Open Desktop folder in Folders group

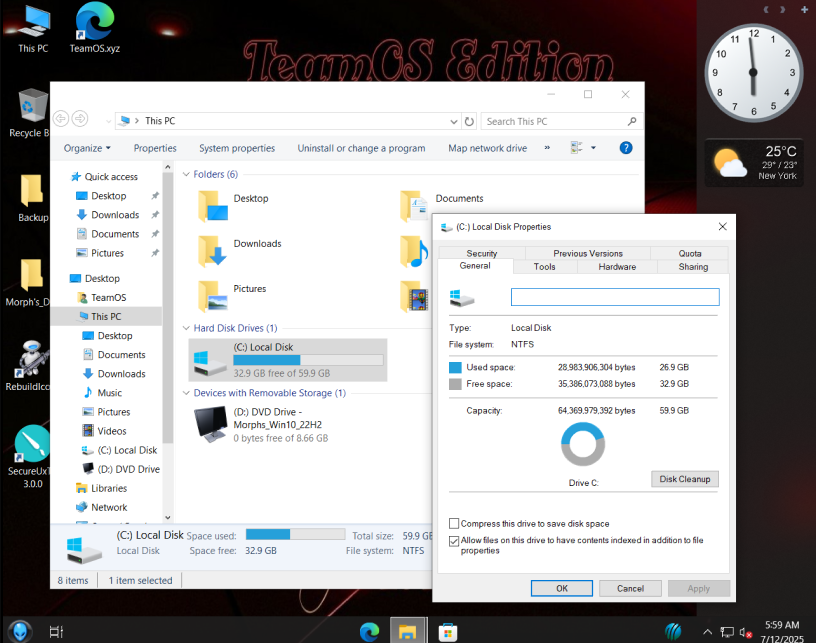pyautogui.click(x=233, y=205)
